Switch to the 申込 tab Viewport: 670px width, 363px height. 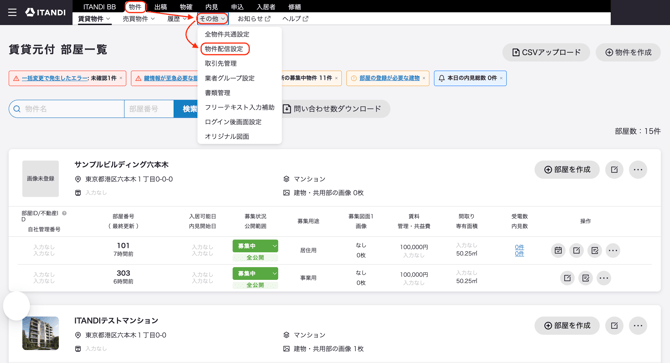tap(237, 7)
